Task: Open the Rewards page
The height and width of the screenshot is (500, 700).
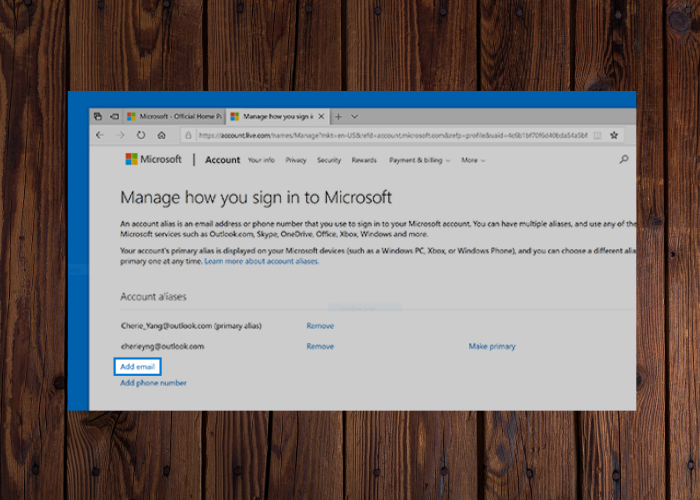Action: pyautogui.click(x=364, y=160)
